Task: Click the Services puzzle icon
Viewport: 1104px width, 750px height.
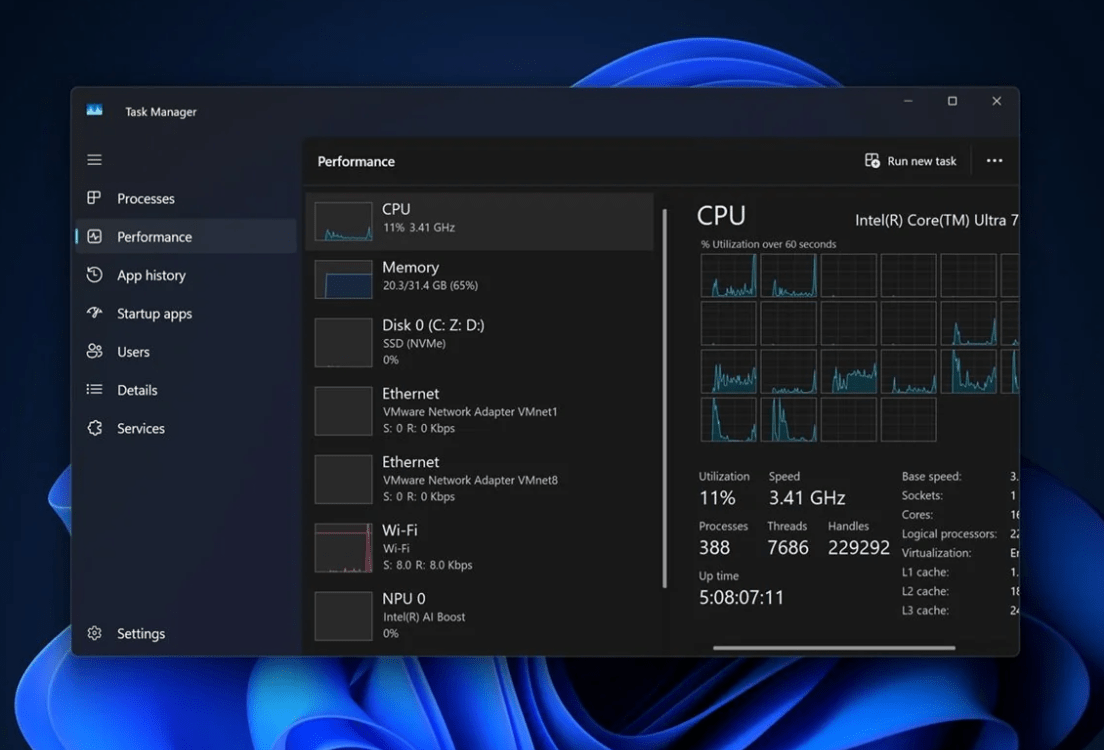Action: click(94, 427)
